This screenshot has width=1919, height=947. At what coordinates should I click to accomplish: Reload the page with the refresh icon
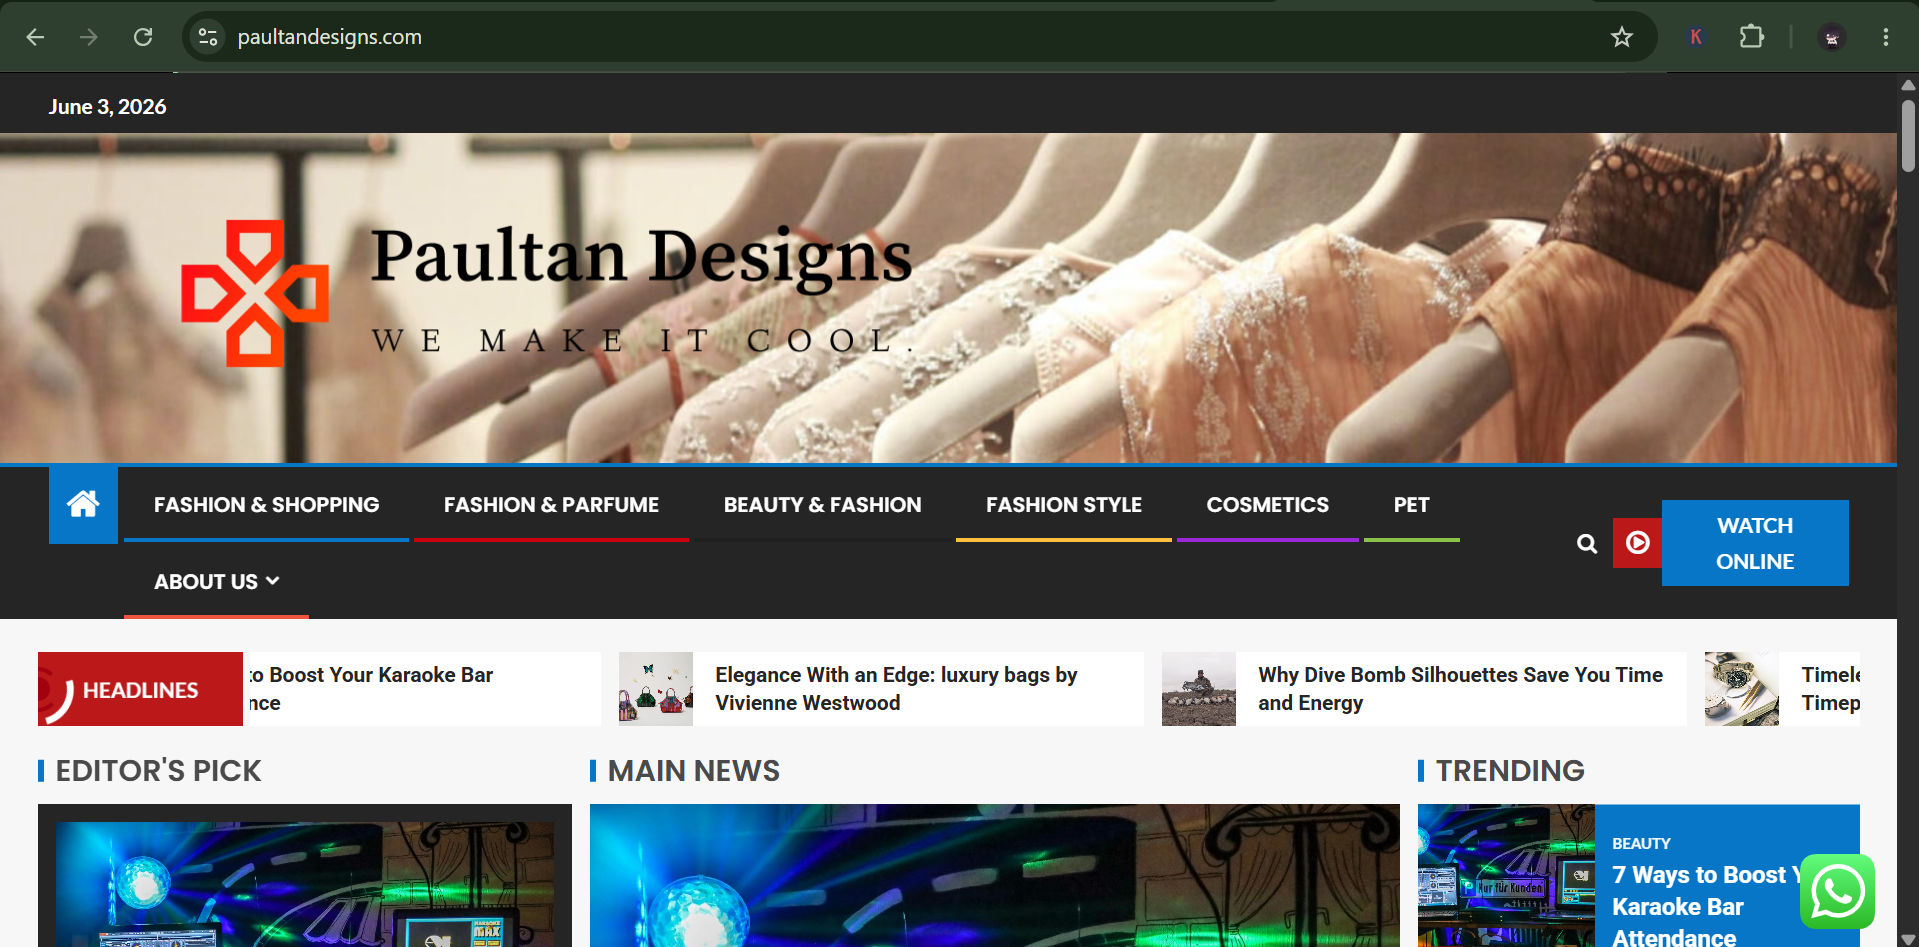click(143, 37)
